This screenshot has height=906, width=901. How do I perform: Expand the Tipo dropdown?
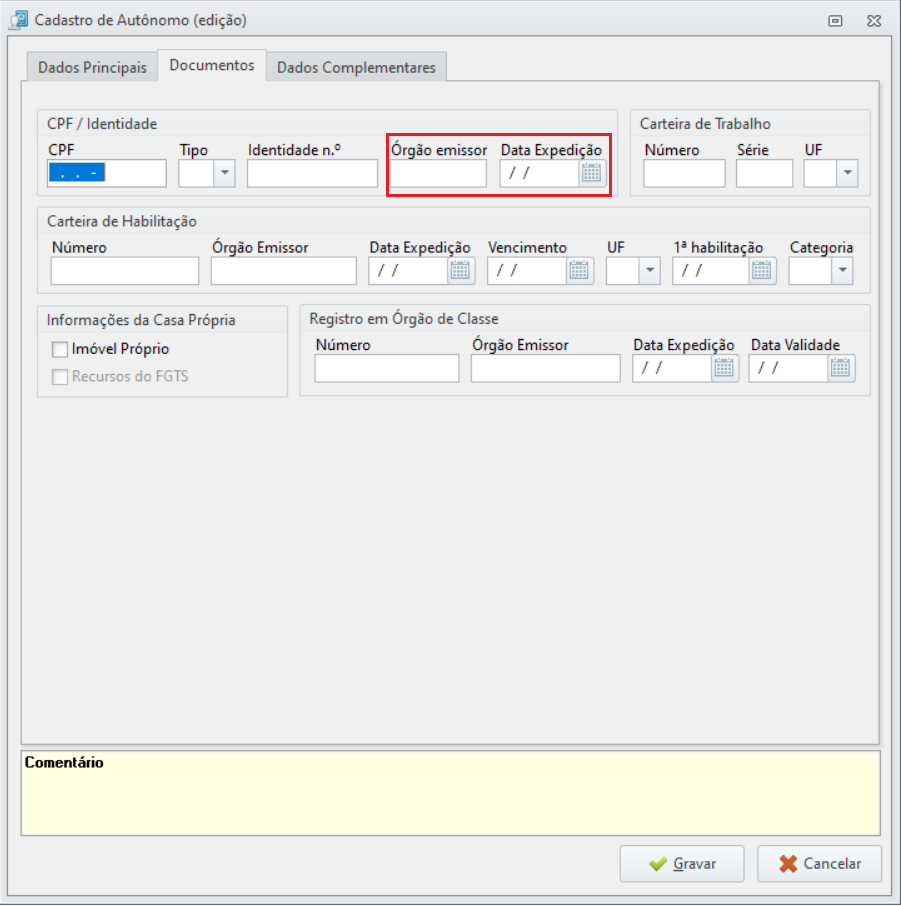[224, 173]
